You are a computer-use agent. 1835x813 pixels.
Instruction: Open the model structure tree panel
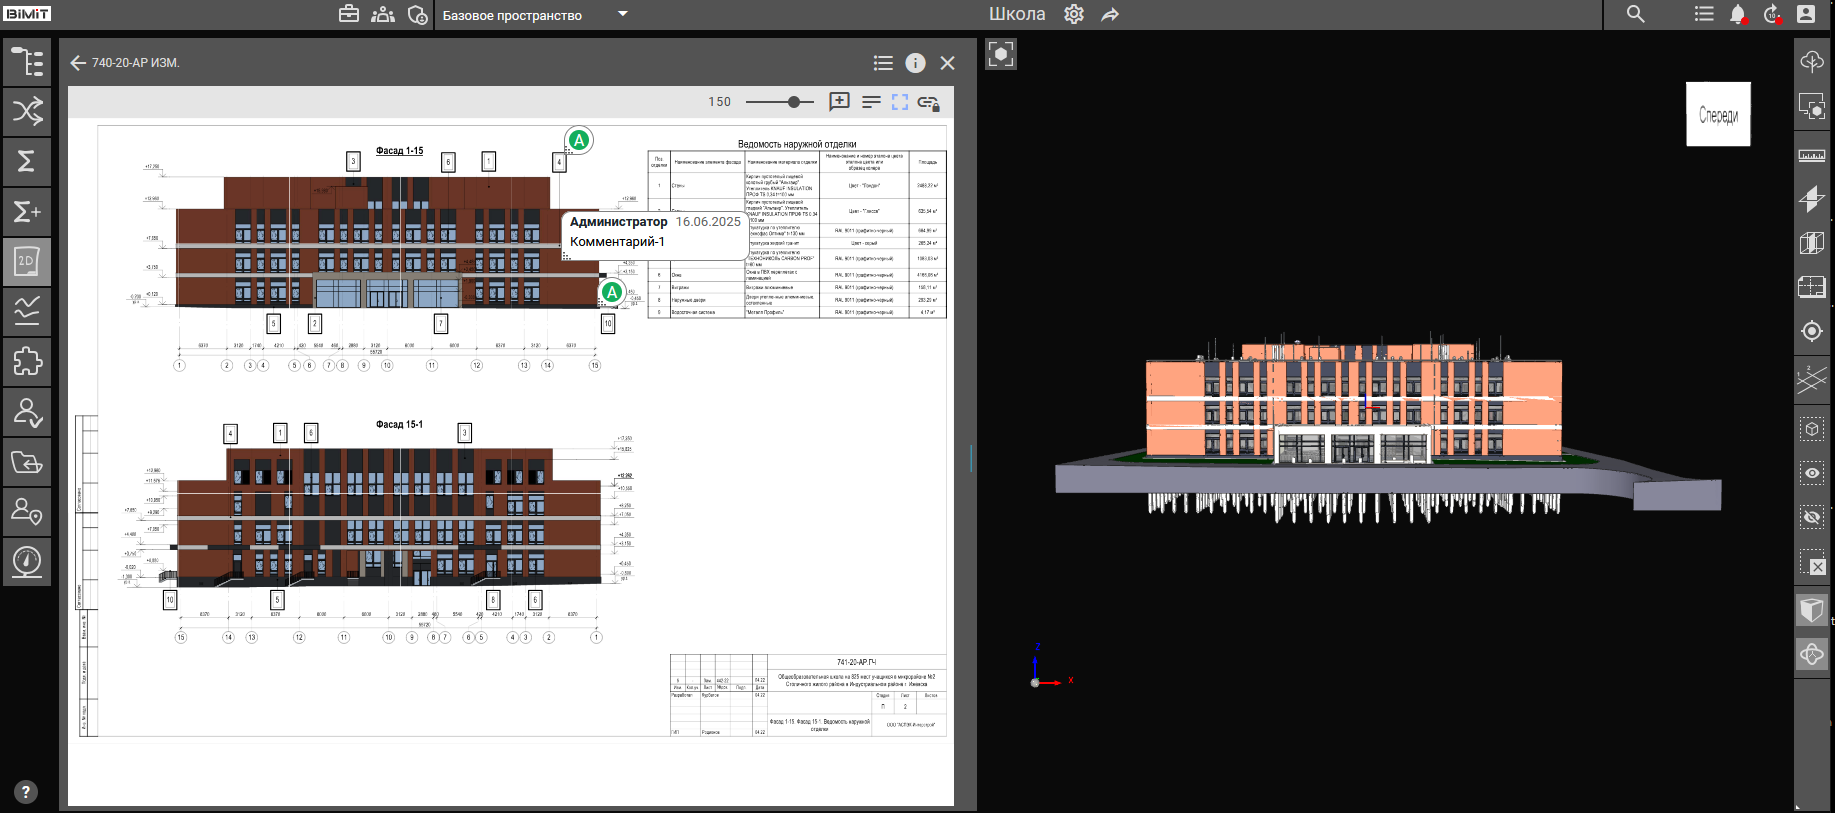(27, 62)
